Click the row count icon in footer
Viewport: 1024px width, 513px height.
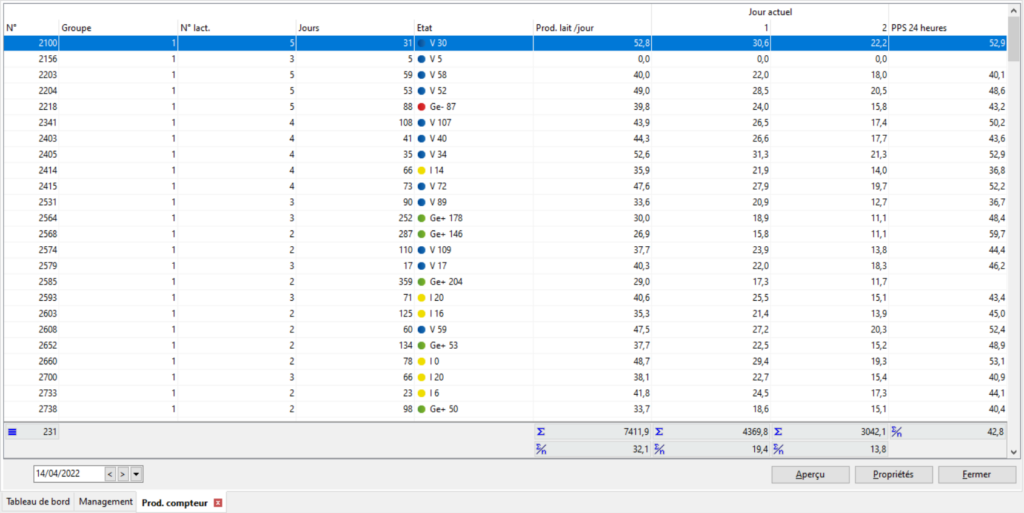(x=12, y=432)
